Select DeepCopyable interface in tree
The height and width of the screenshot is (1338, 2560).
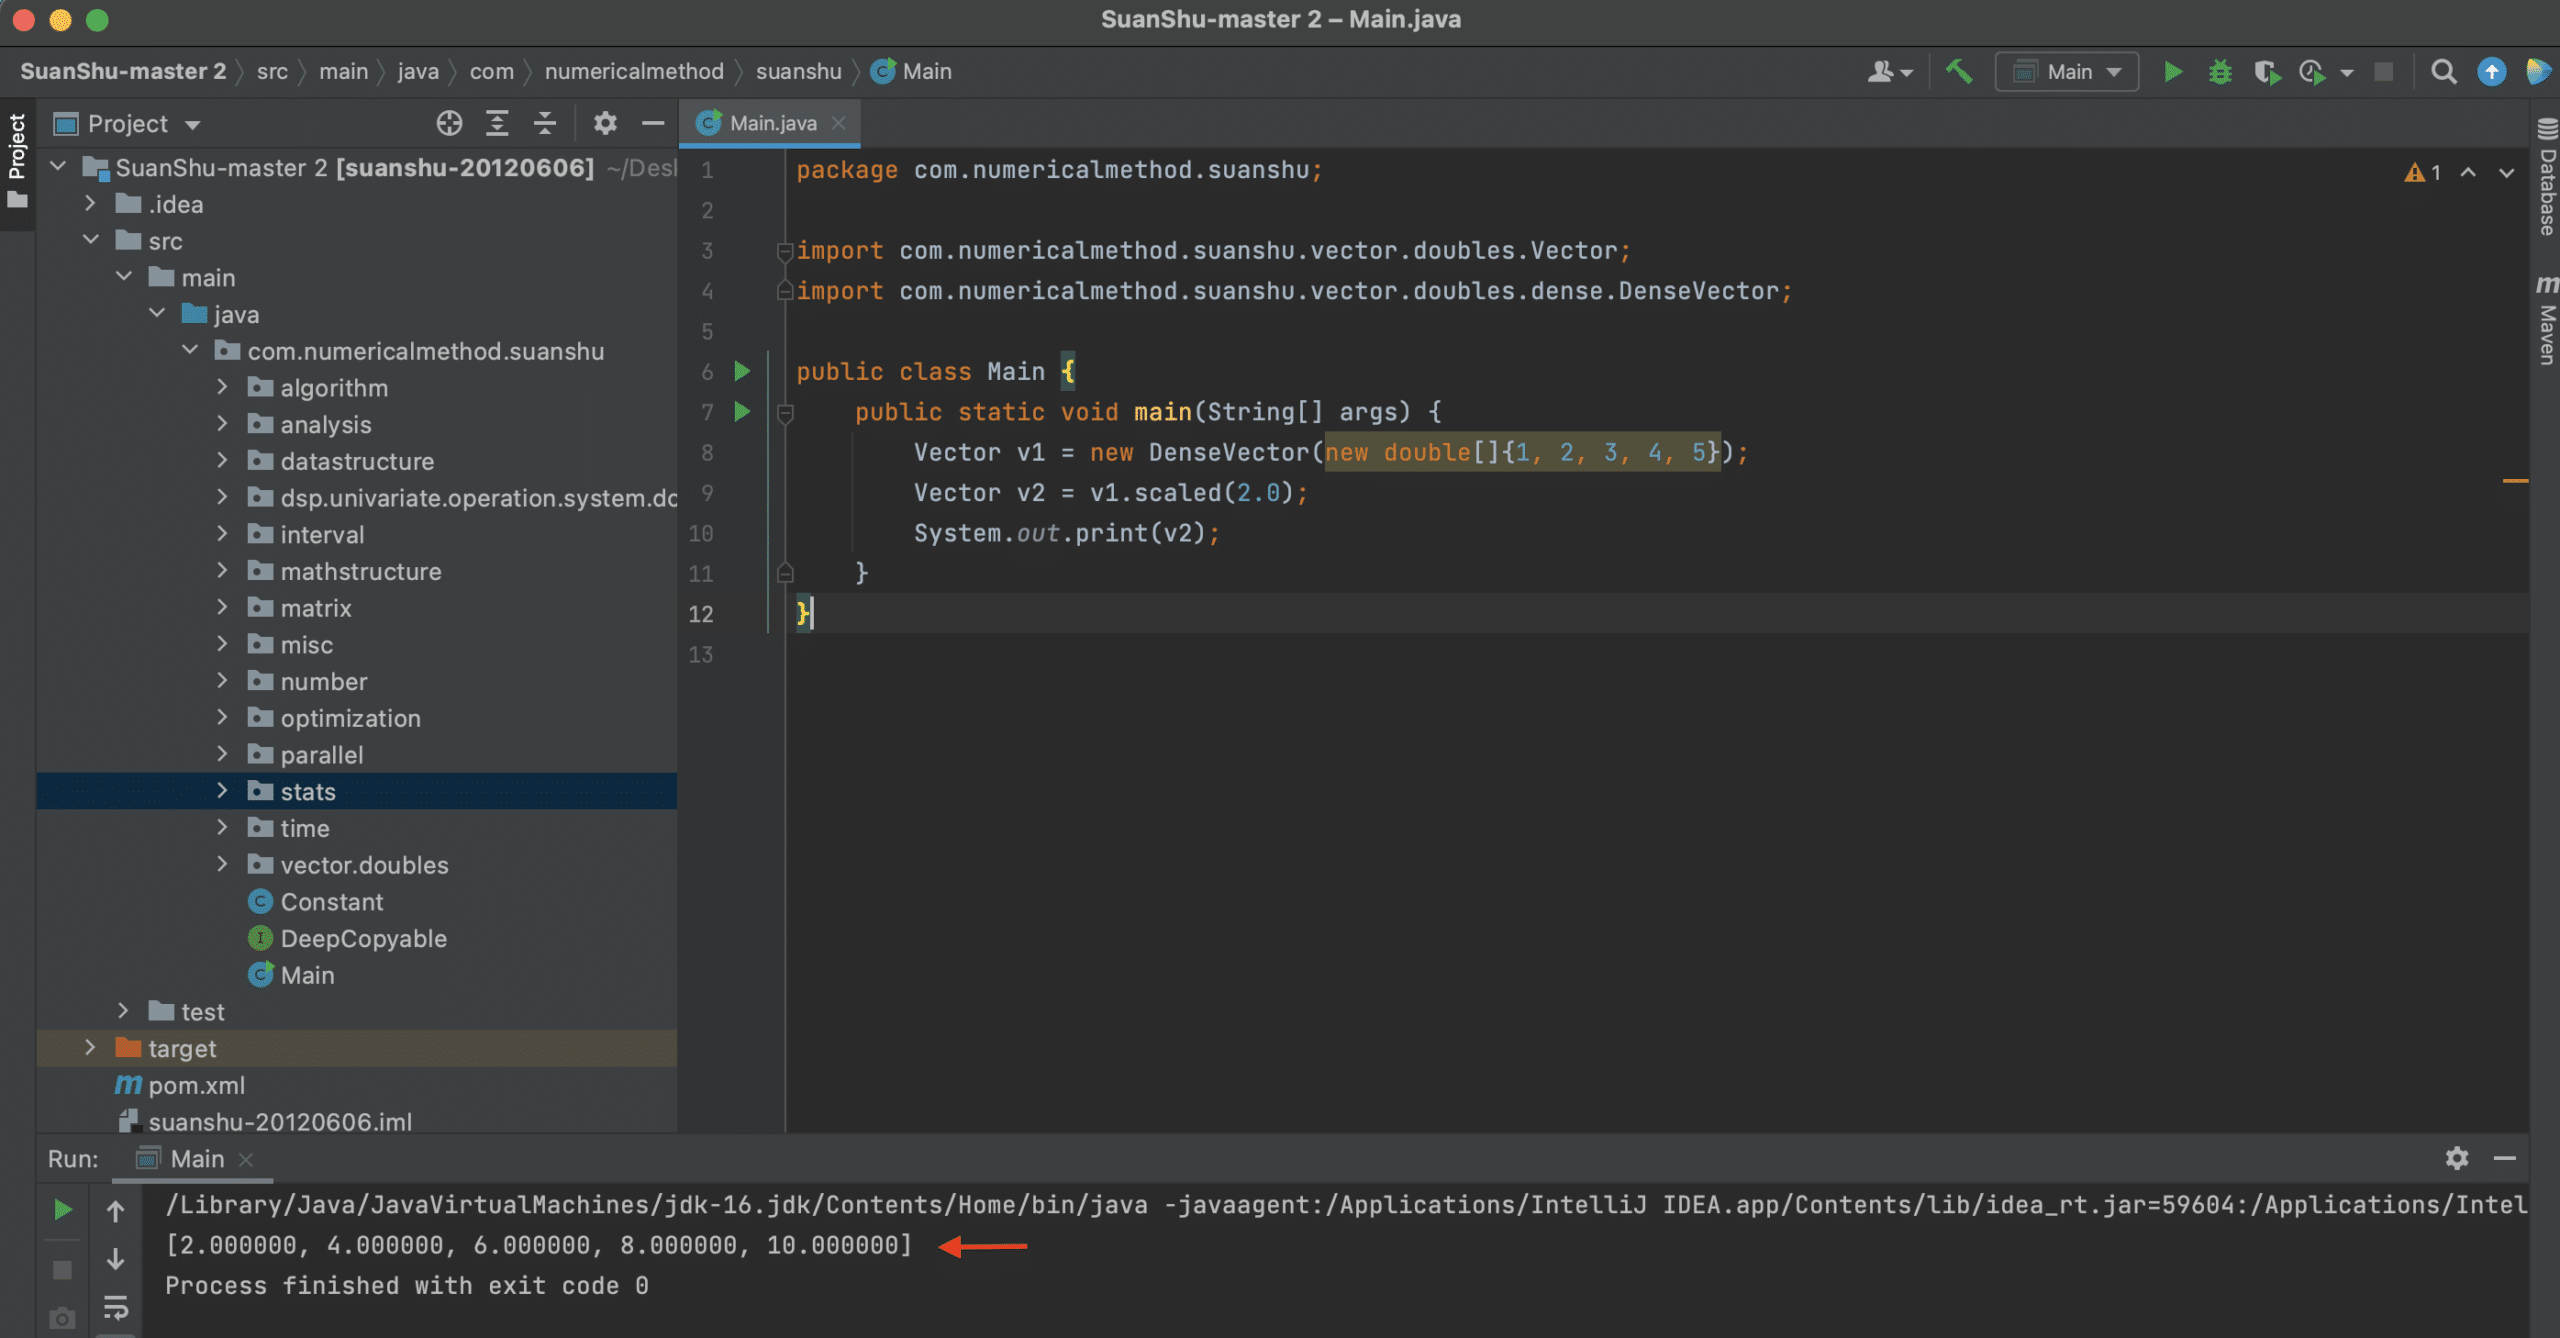363,938
